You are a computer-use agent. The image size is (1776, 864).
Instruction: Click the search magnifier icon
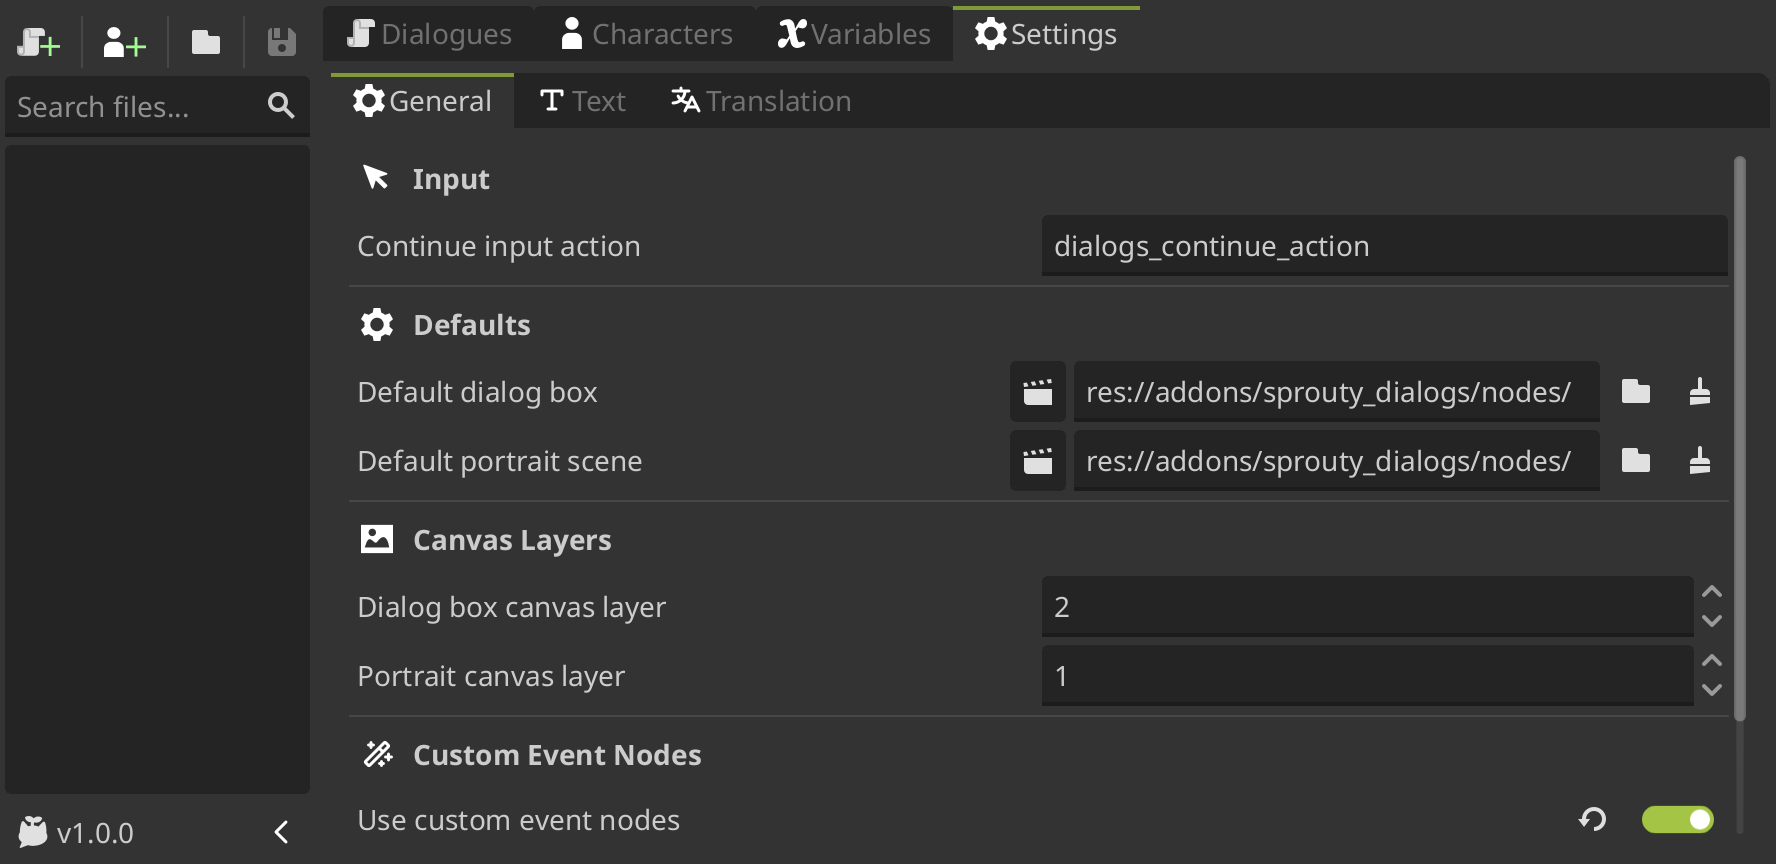281,106
